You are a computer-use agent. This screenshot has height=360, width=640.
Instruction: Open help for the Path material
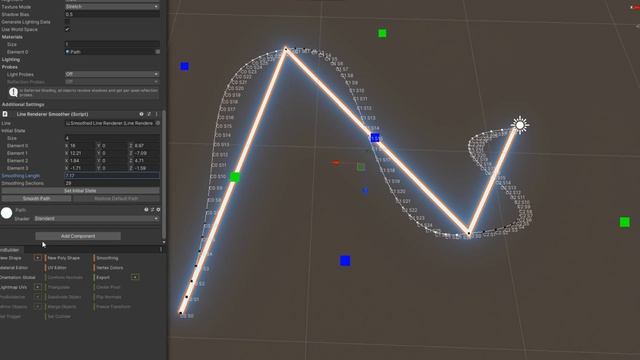[x=146, y=210]
